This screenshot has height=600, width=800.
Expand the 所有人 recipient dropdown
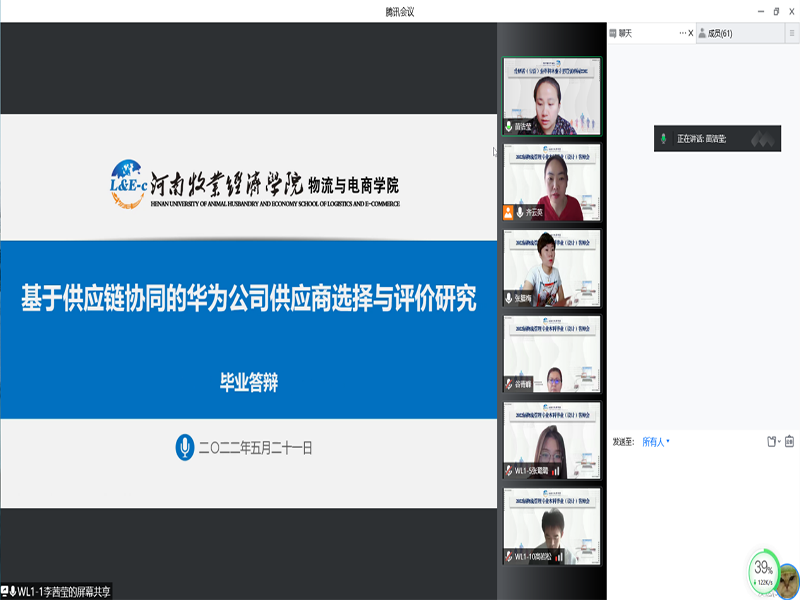[656, 441]
